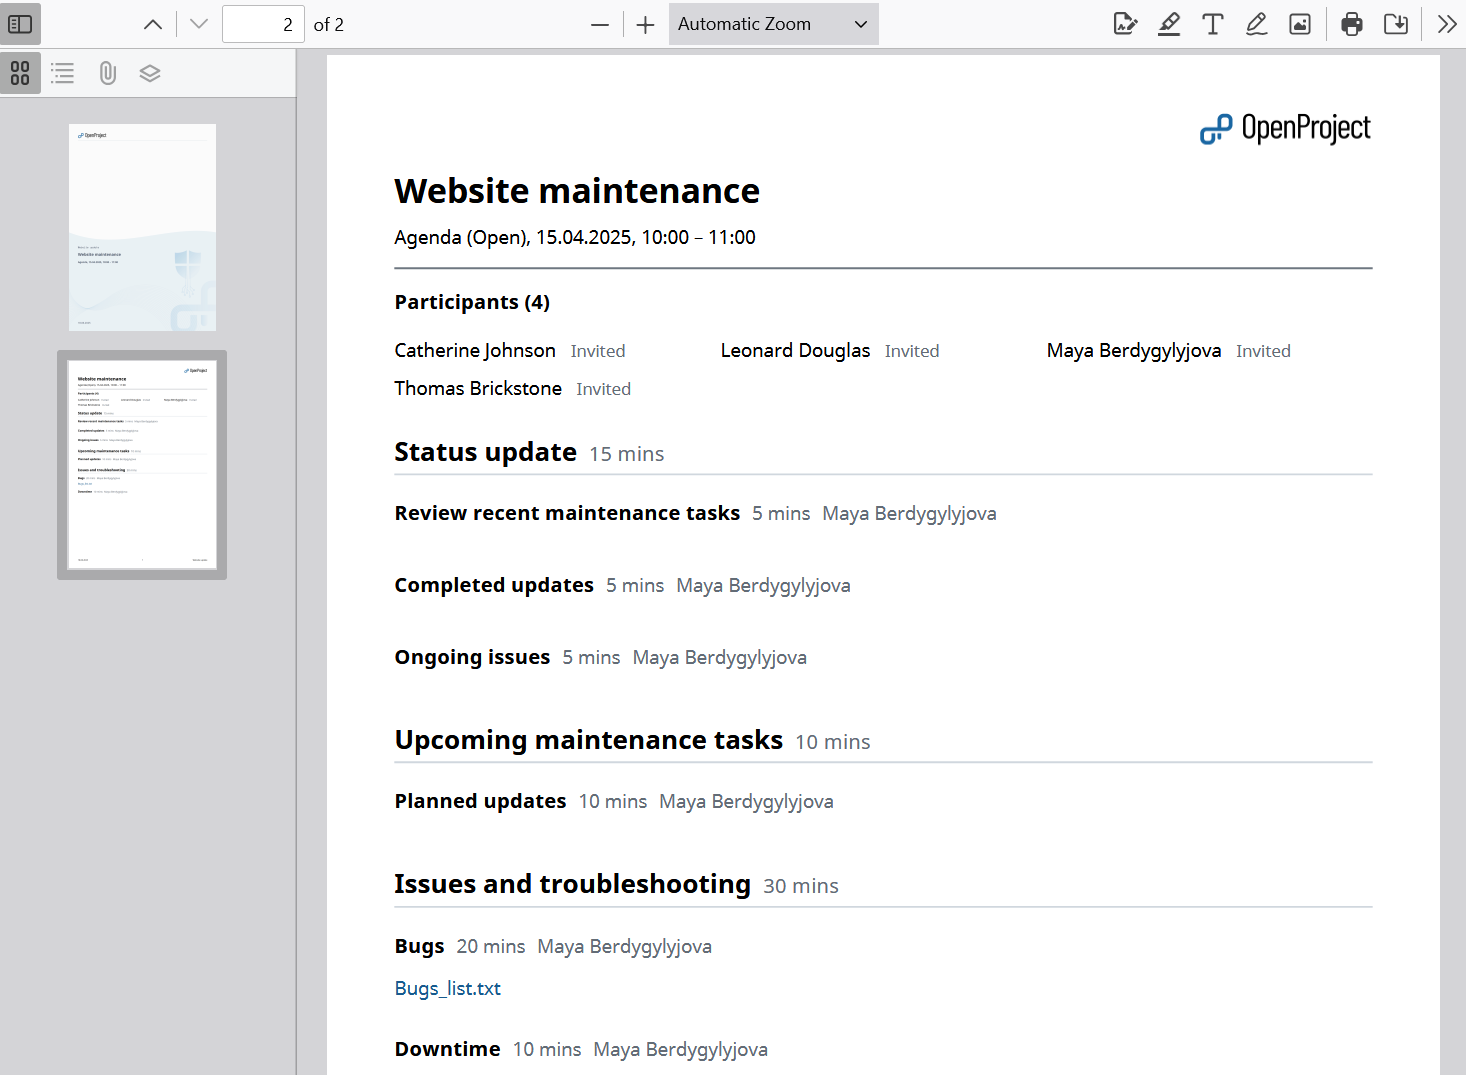Click the page number input field

pos(262,23)
